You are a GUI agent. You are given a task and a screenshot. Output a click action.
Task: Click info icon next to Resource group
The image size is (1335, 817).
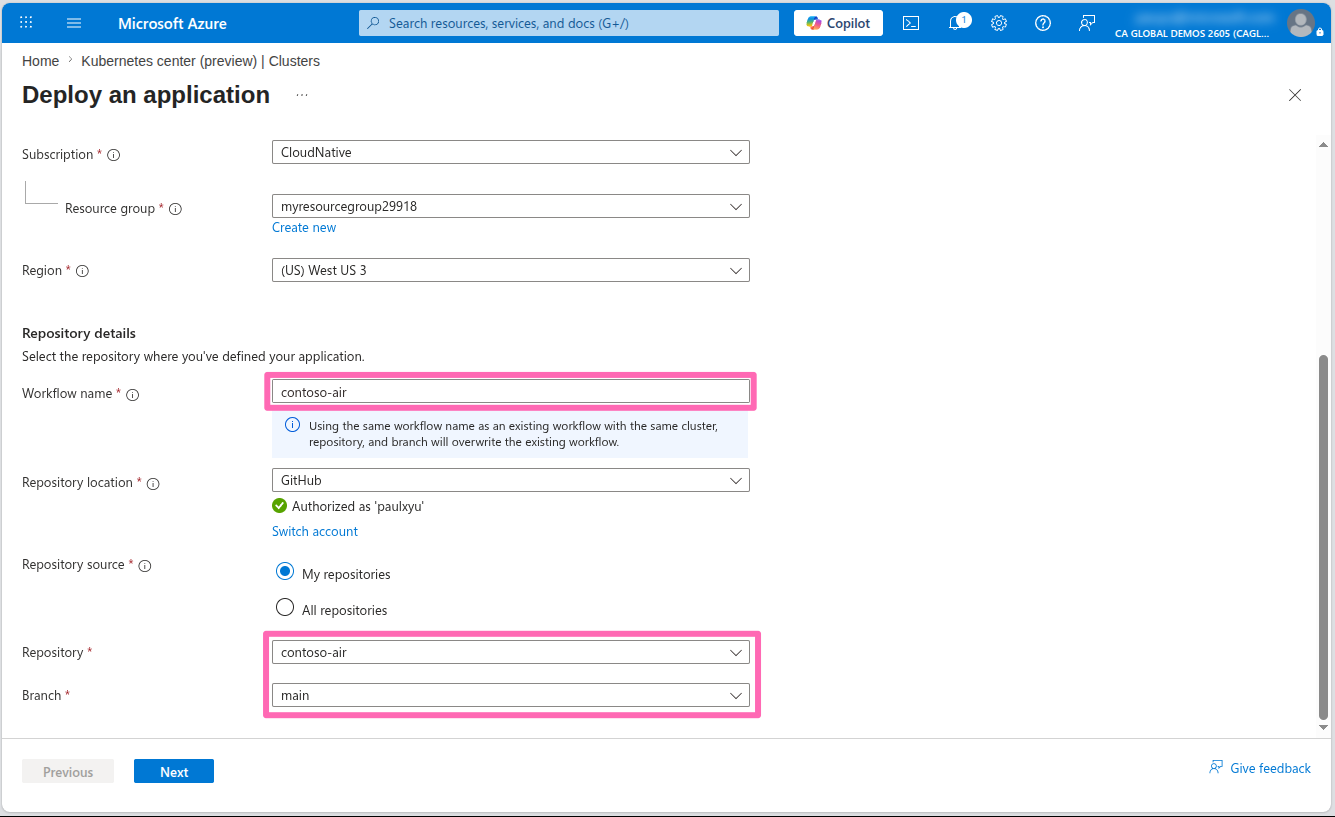[175, 209]
